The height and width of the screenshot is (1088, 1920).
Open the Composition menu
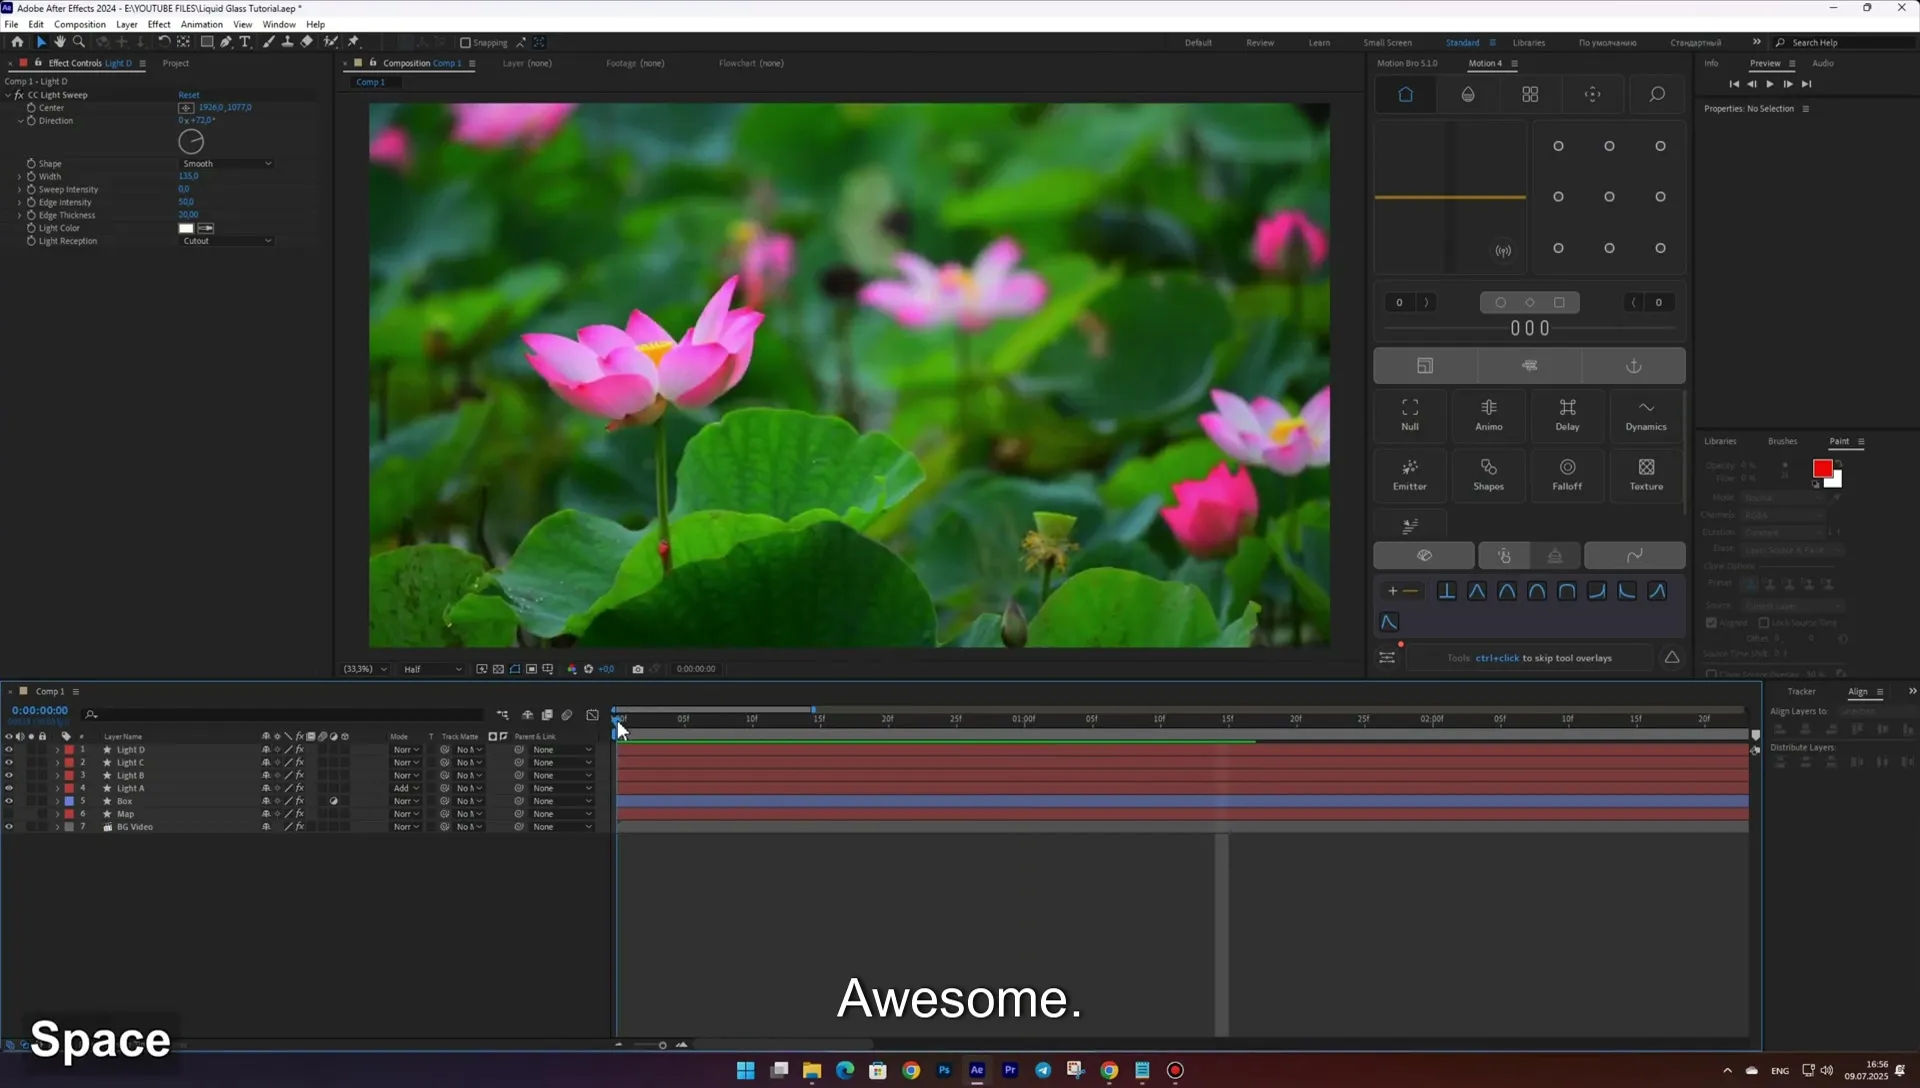pyautogui.click(x=79, y=24)
